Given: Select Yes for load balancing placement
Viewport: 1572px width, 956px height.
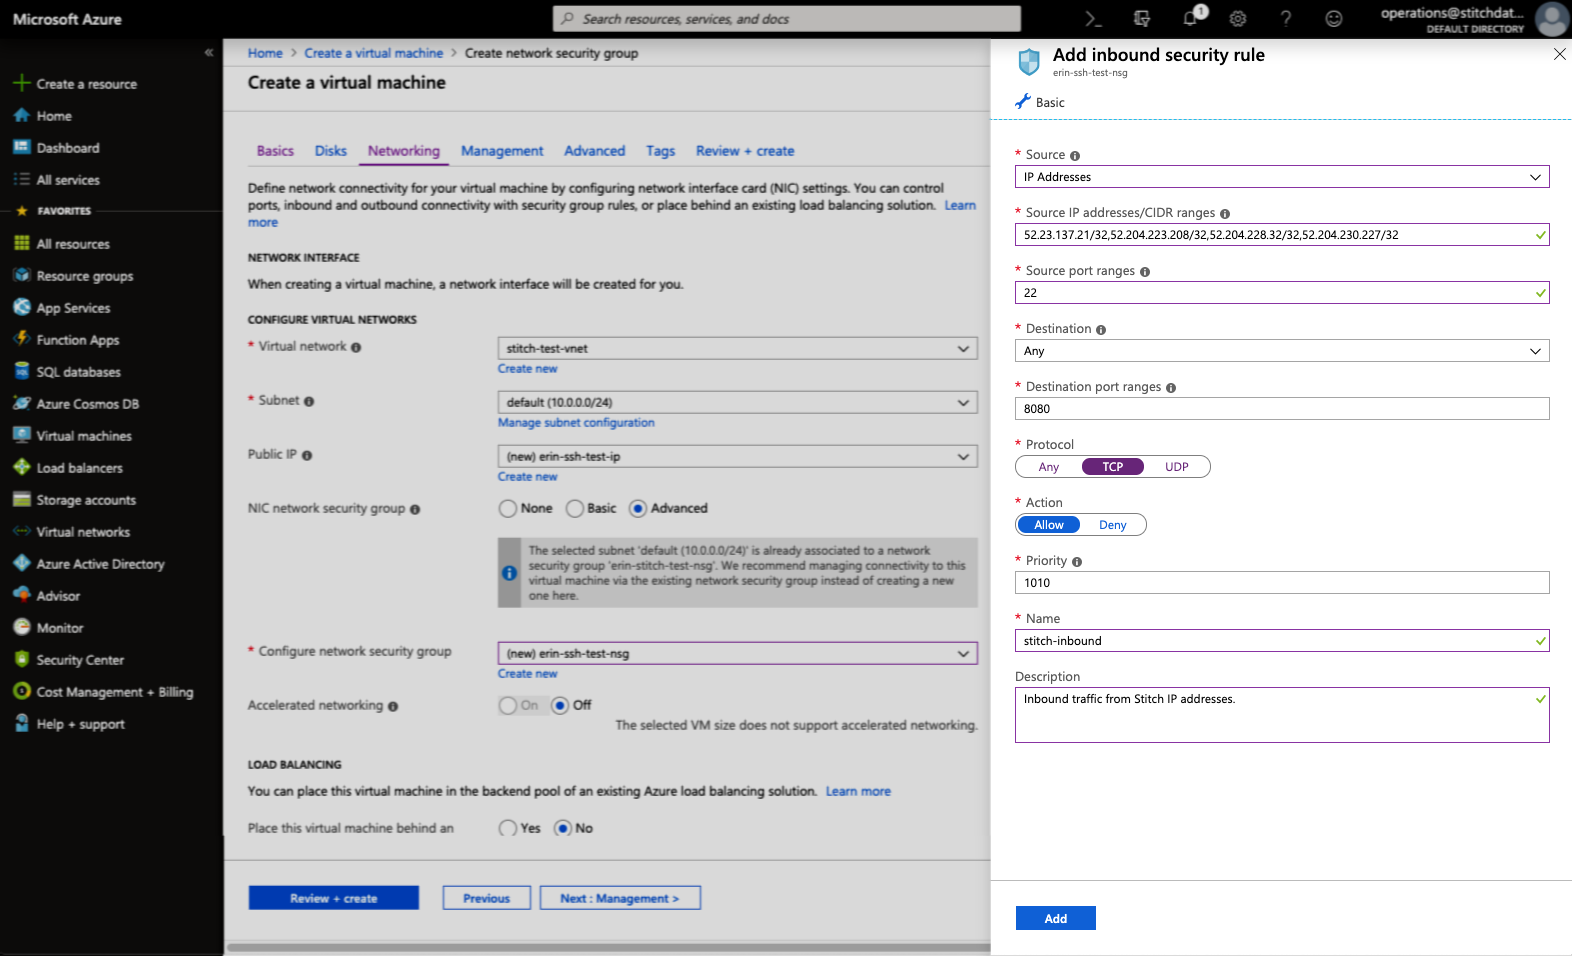Looking at the screenshot, I should coord(508,828).
